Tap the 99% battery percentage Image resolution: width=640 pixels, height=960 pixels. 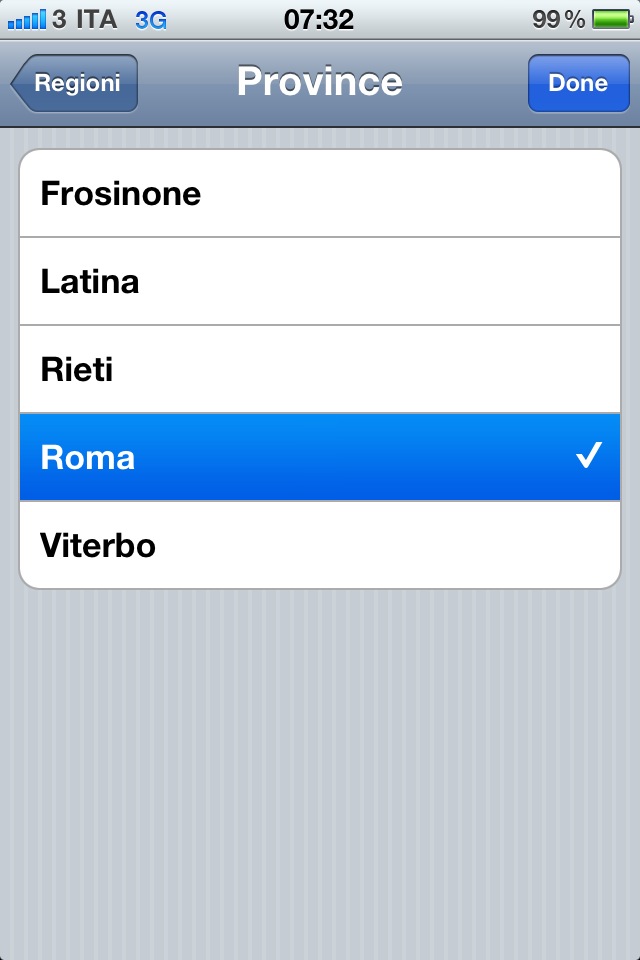pos(558,20)
